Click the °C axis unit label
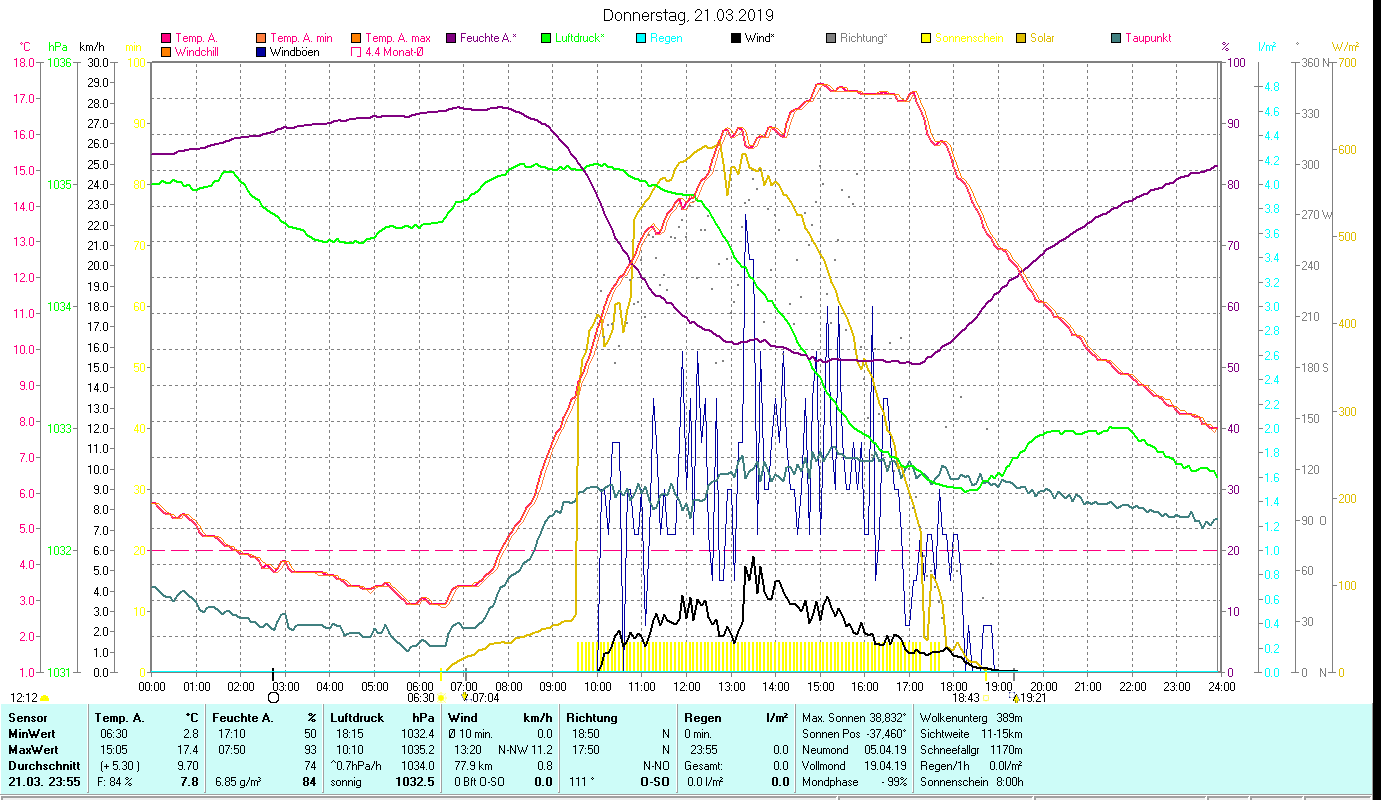 coord(25,47)
